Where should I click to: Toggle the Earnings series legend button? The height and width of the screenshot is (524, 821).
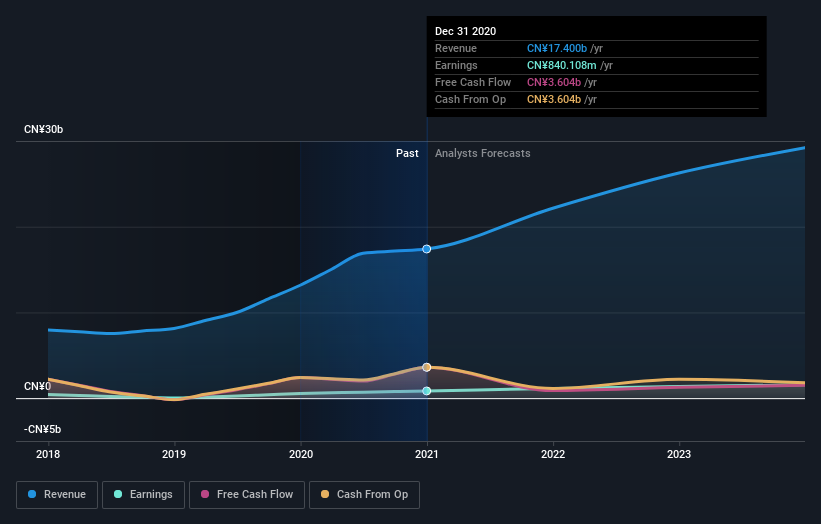(x=143, y=495)
